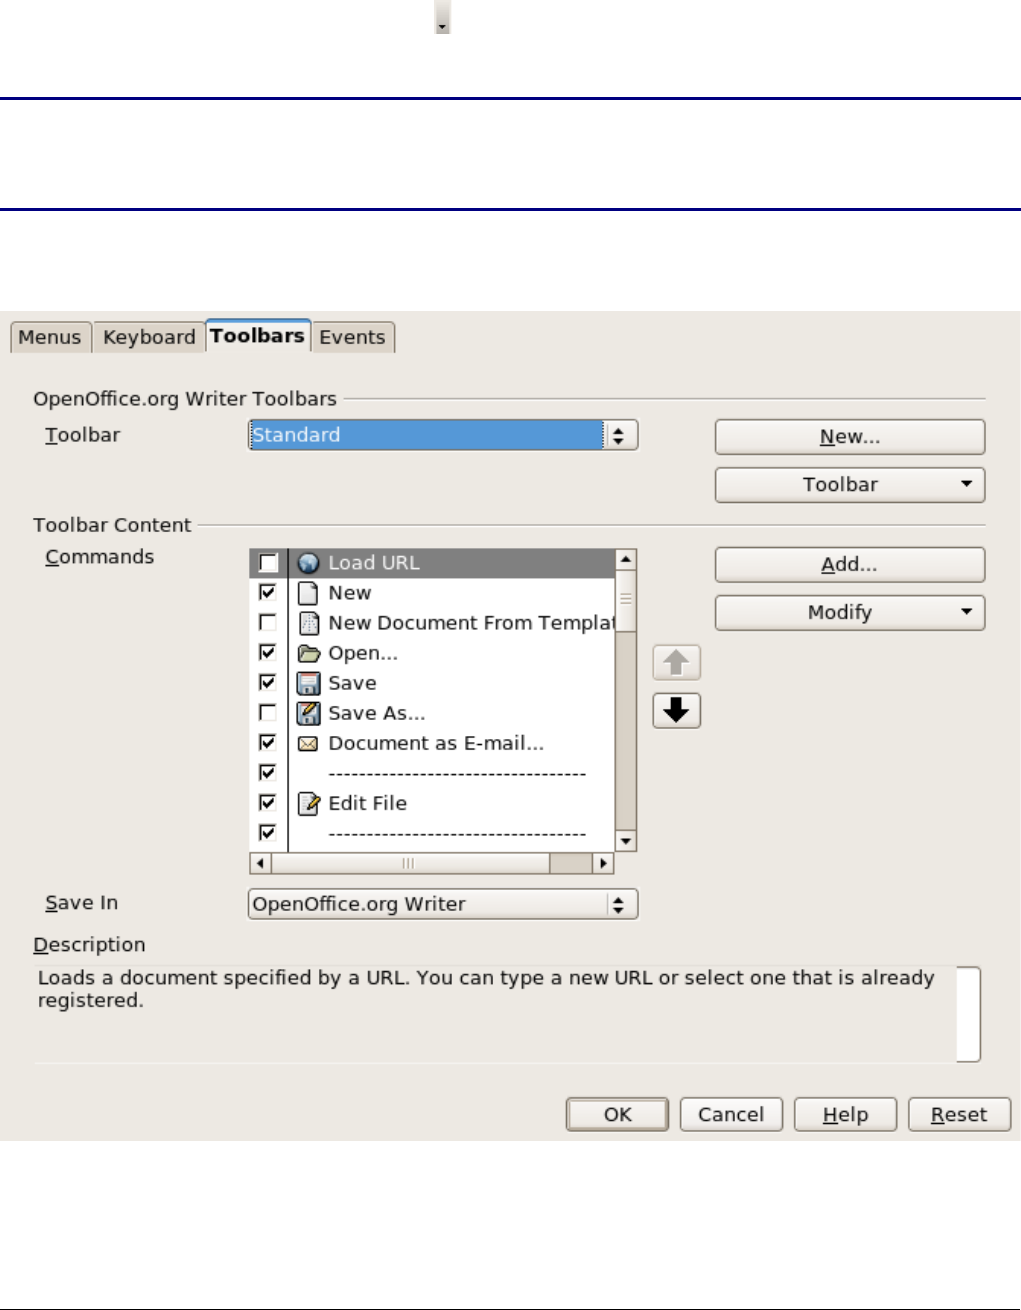Select the Save command text
The image size is (1021, 1310).
coord(353,683)
